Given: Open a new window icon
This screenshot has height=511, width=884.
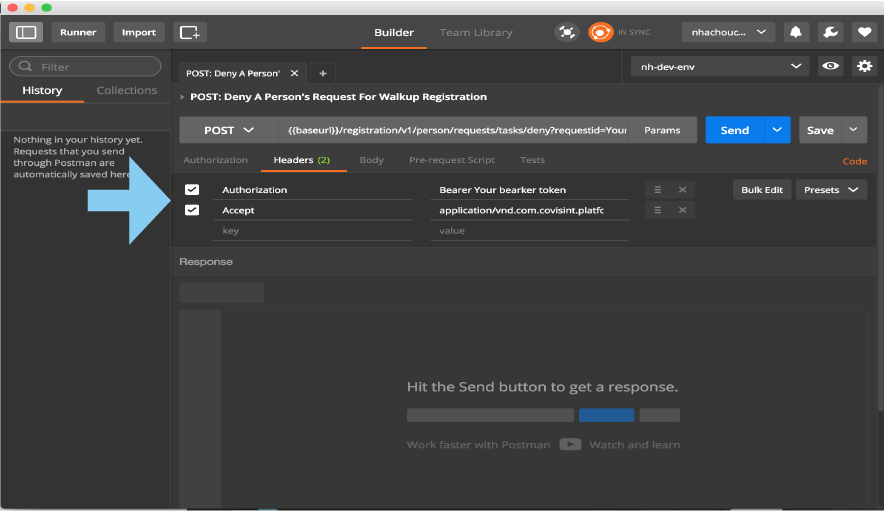Looking at the screenshot, I should [190, 32].
